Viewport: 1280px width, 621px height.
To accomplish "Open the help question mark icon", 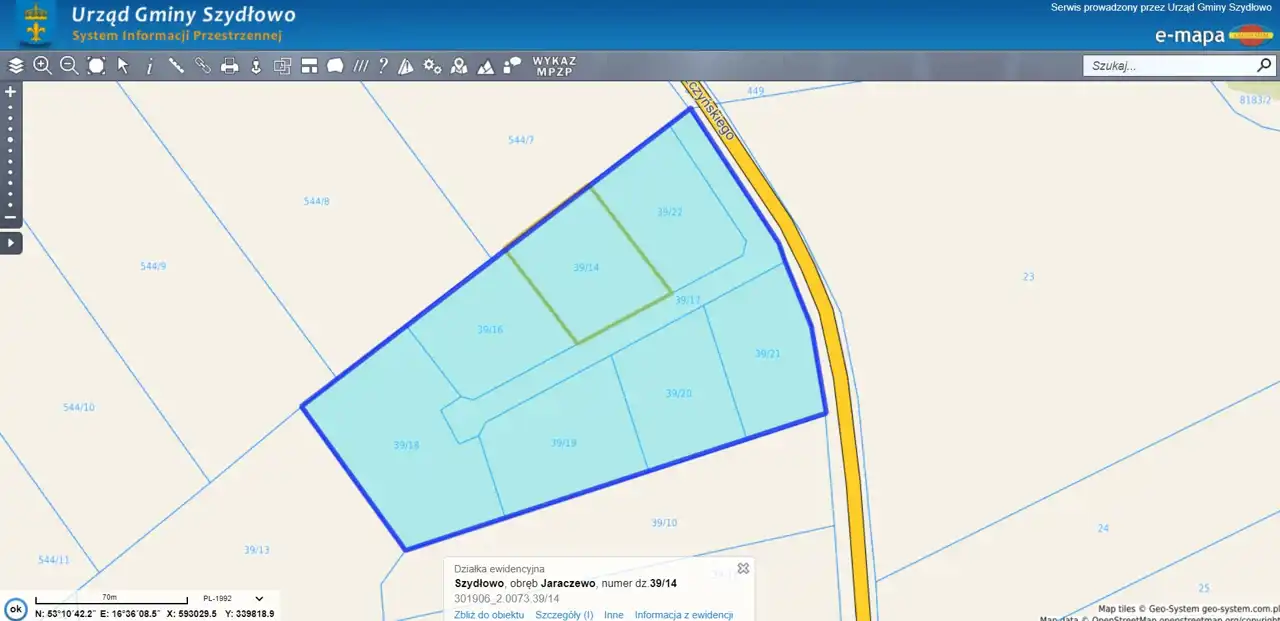I will click(383, 66).
